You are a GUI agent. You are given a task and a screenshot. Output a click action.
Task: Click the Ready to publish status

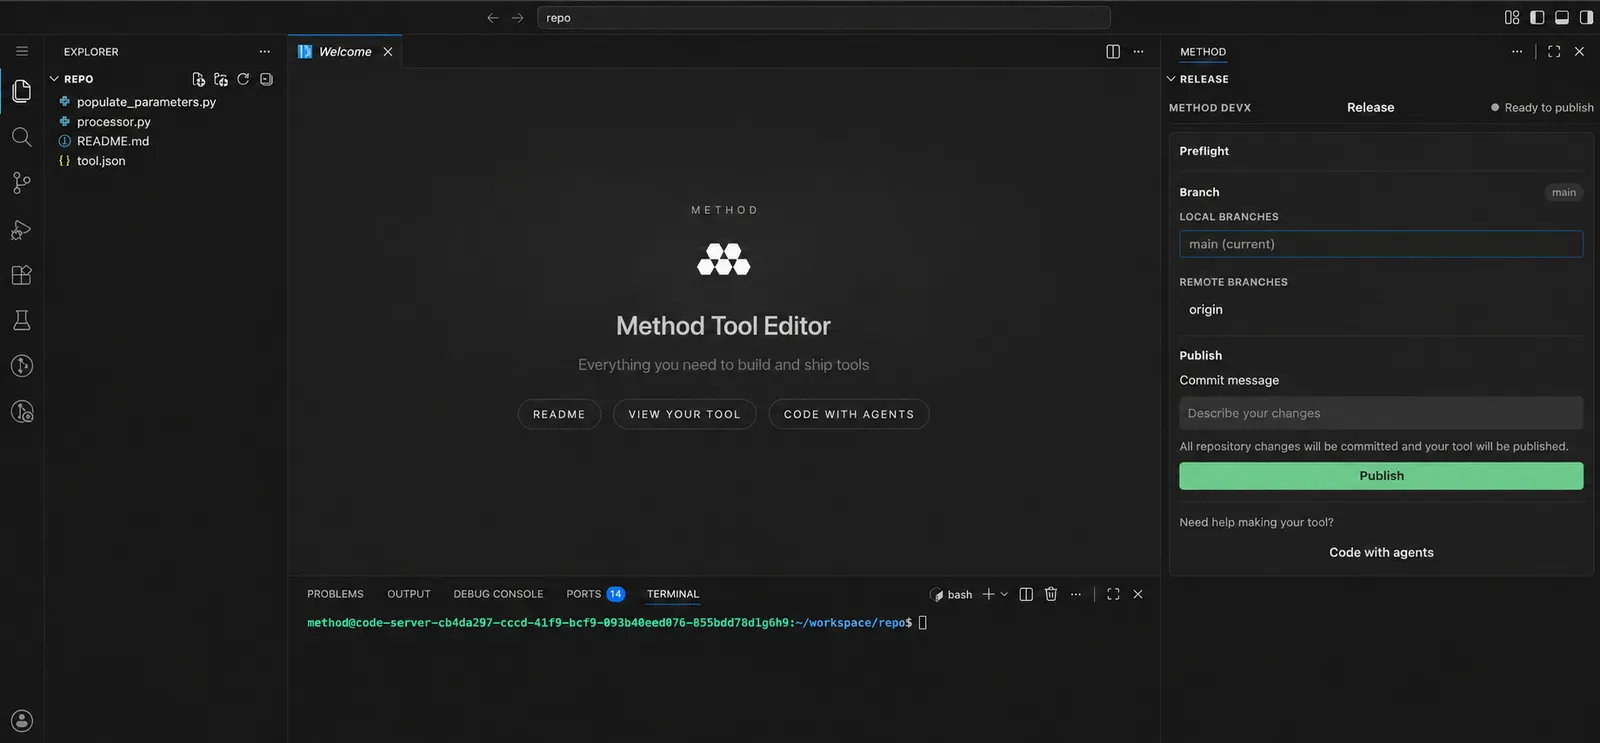pos(1542,108)
